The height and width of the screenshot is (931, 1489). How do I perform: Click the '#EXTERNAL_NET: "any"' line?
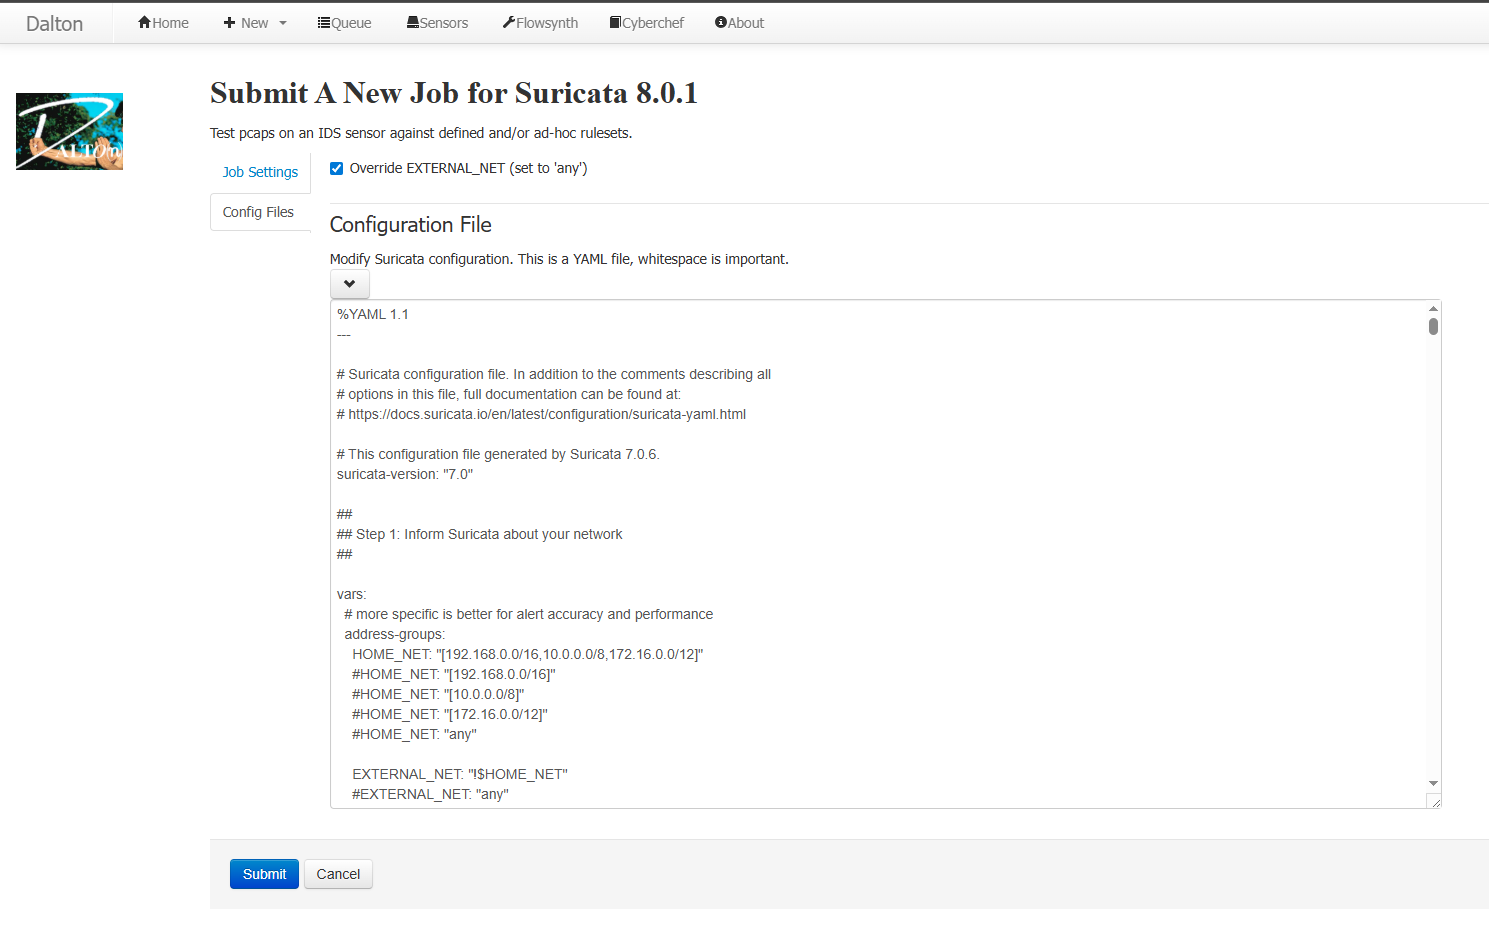(430, 794)
